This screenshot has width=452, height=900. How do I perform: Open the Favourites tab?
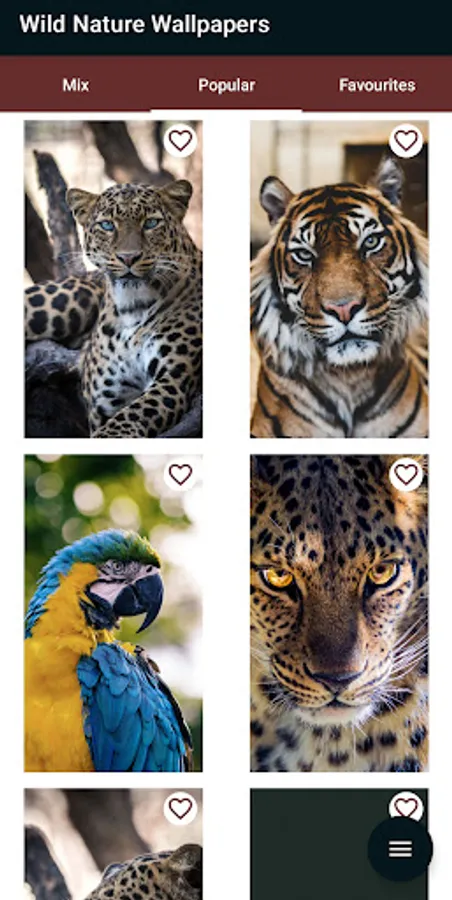(377, 85)
